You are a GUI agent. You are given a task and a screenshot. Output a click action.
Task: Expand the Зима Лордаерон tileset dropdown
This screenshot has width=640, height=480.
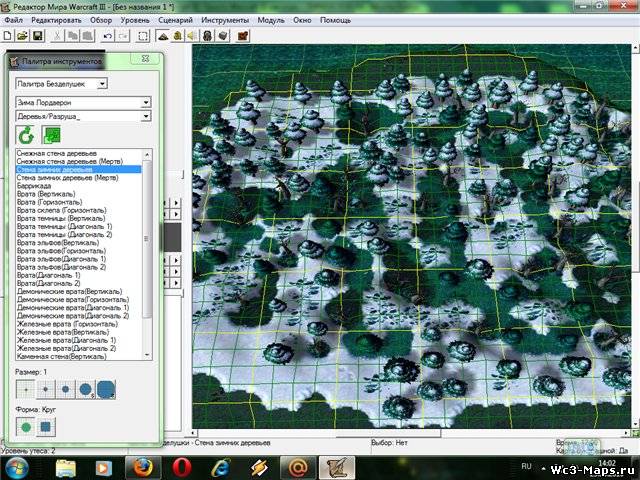click(146, 102)
